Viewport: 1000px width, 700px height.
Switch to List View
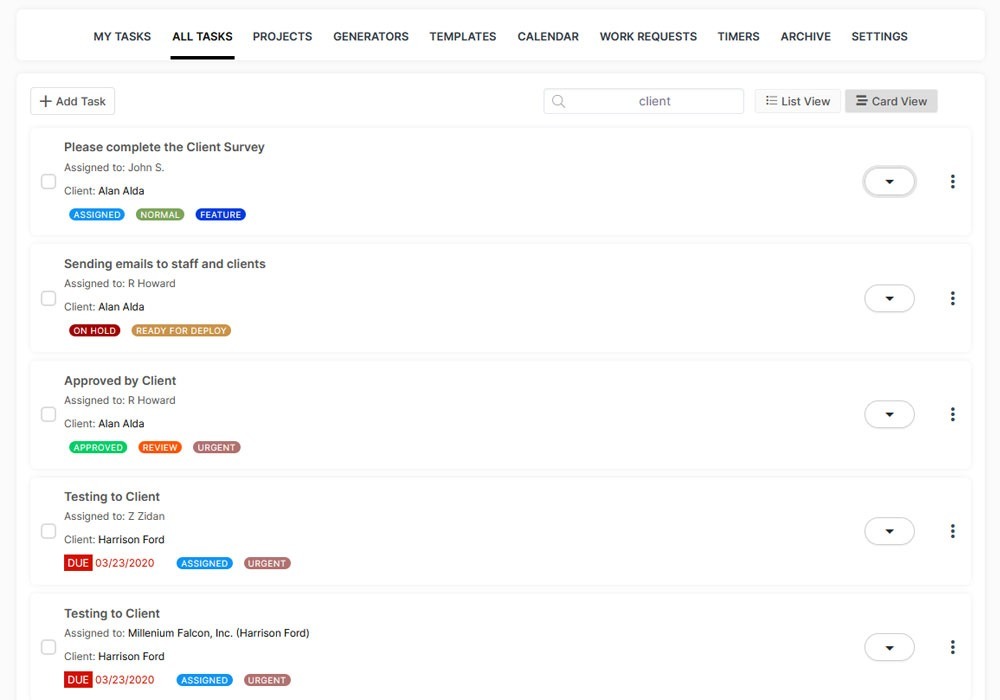(797, 101)
